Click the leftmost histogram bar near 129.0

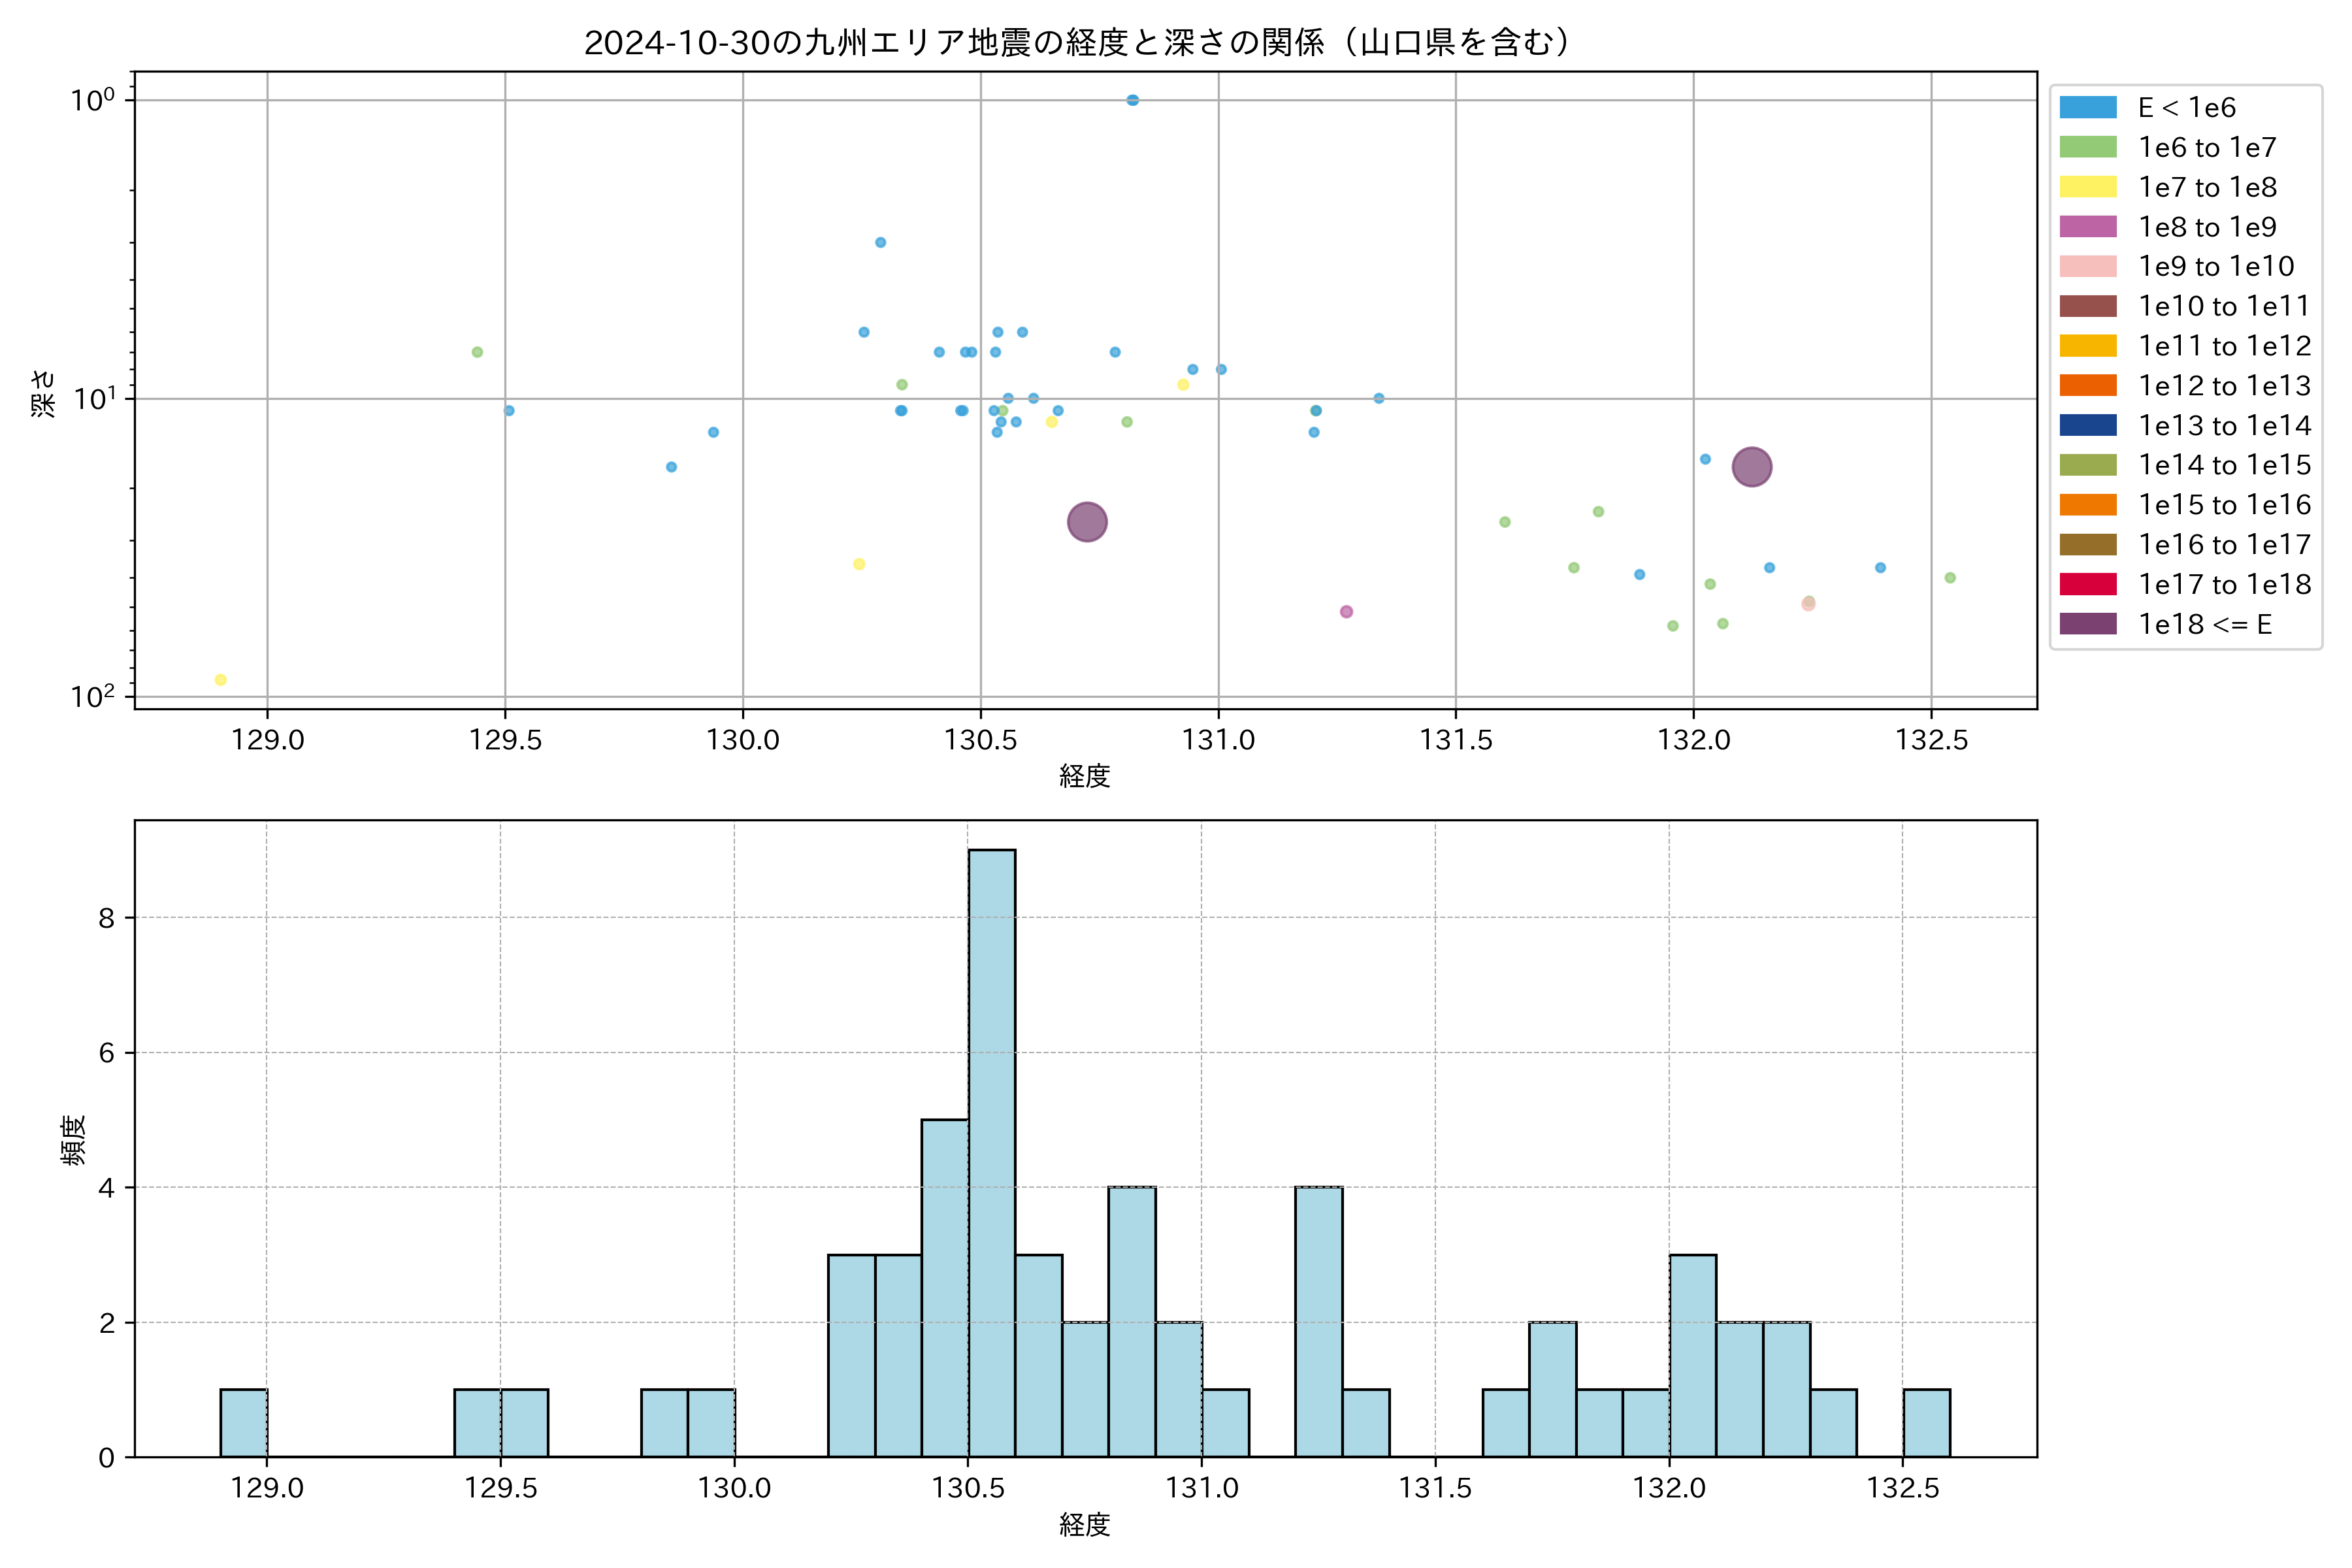[243, 1423]
